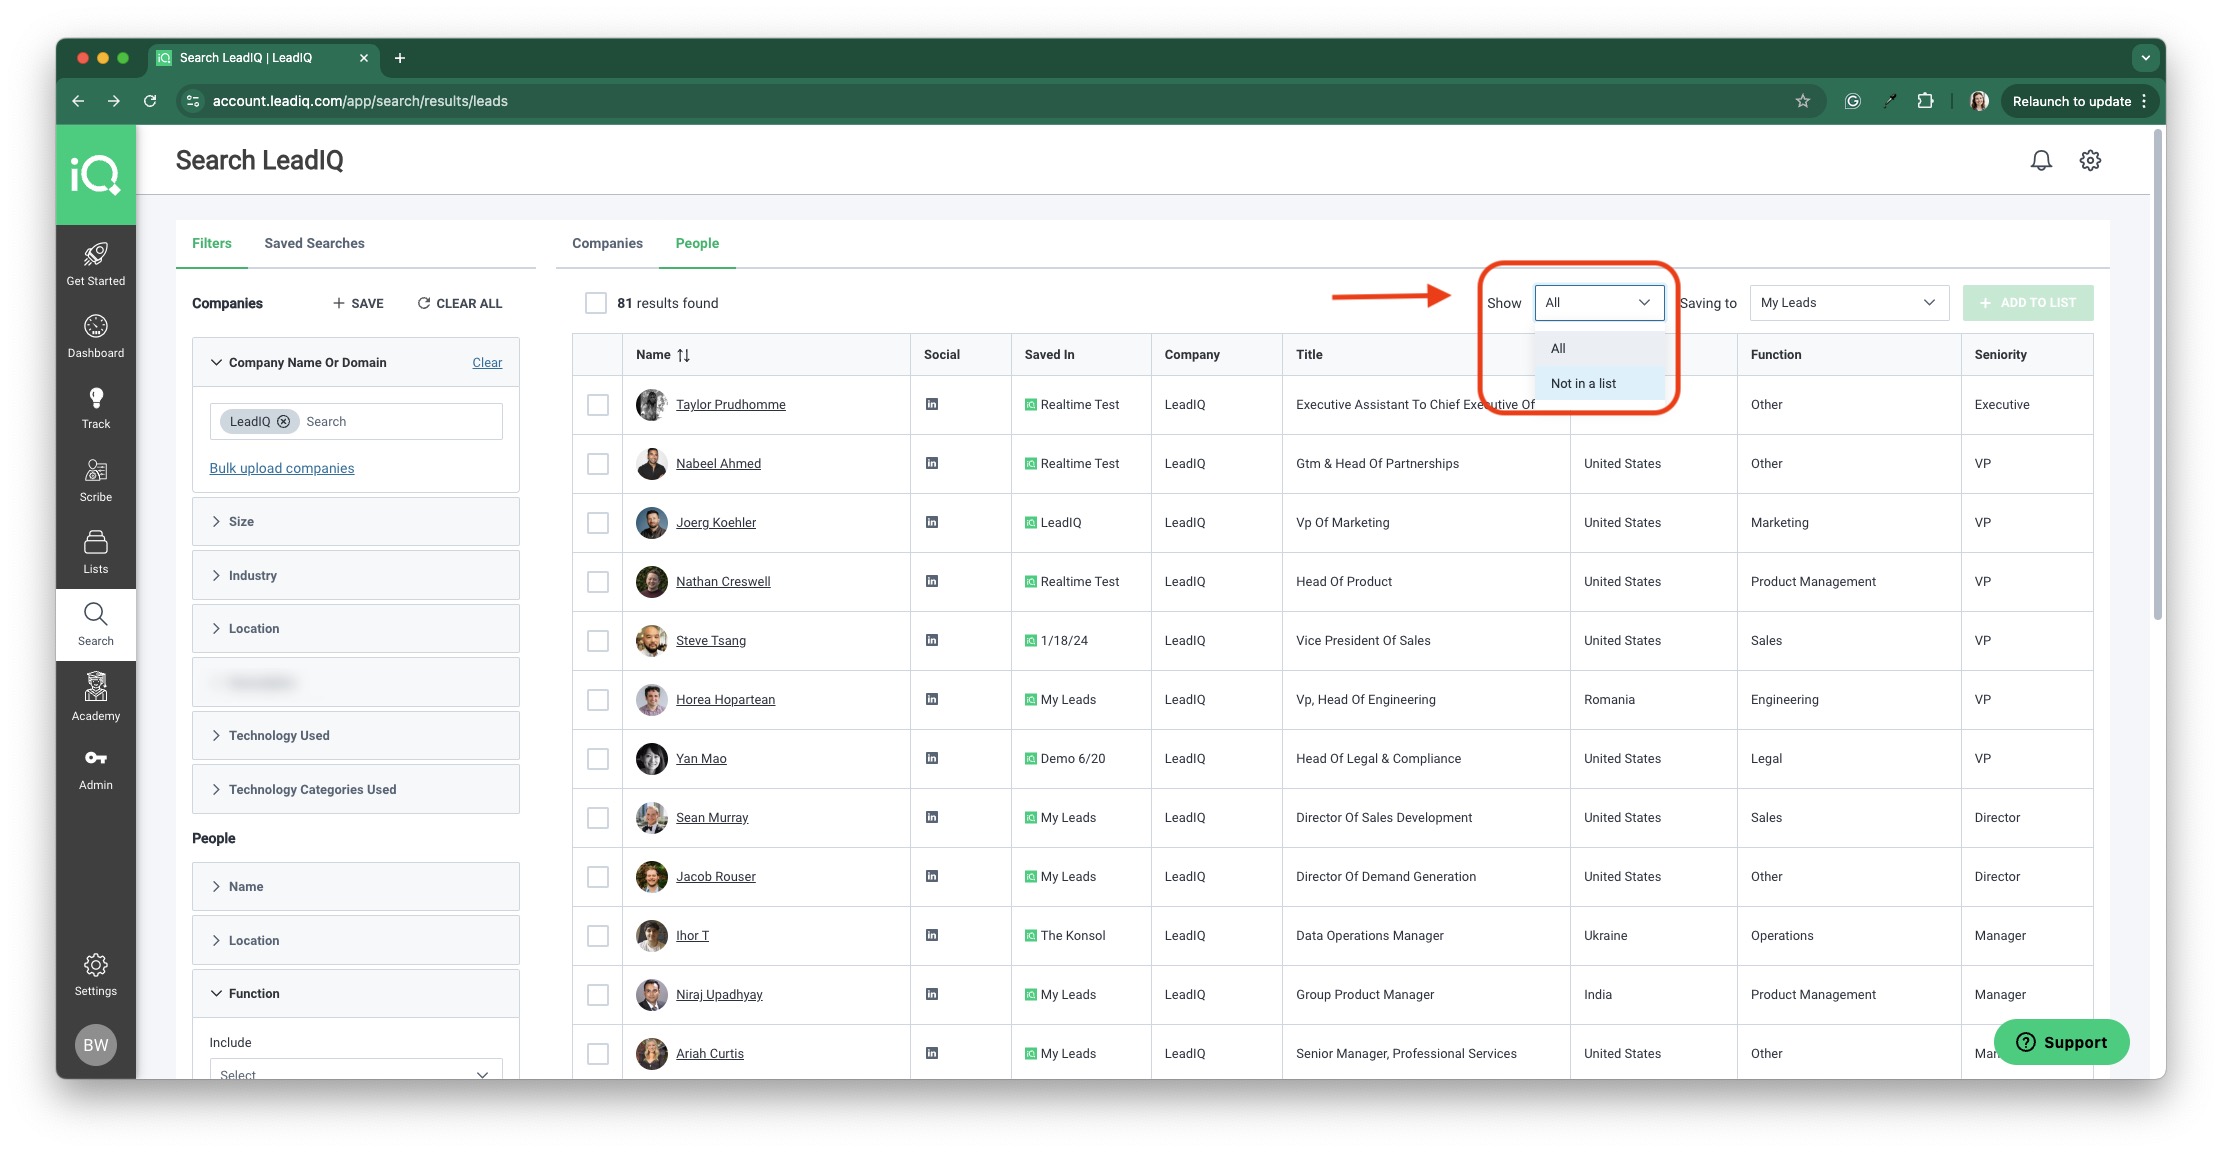Image resolution: width=2222 pixels, height=1153 pixels.
Task: Choose 'All' in Show menu
Action: click(1599, 349)
